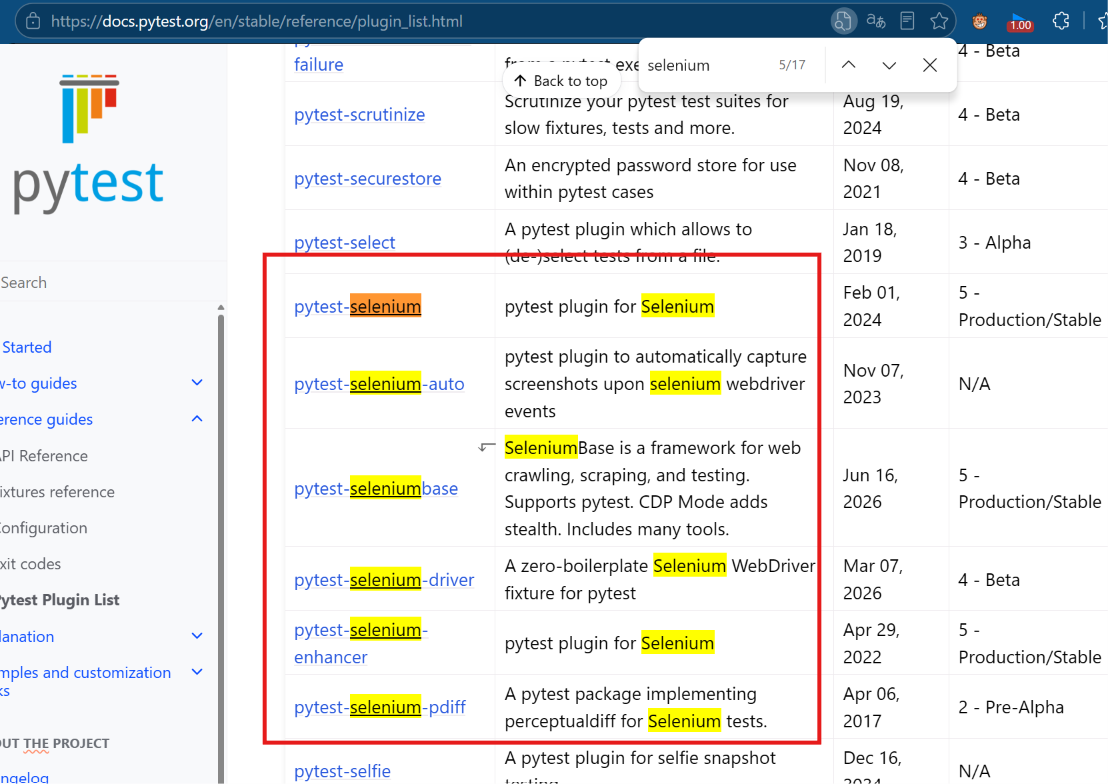The width and height of the screenshot is (1108, 784).
Task: Click the 3 - Alpha status cell
Action: pos(994,242)
